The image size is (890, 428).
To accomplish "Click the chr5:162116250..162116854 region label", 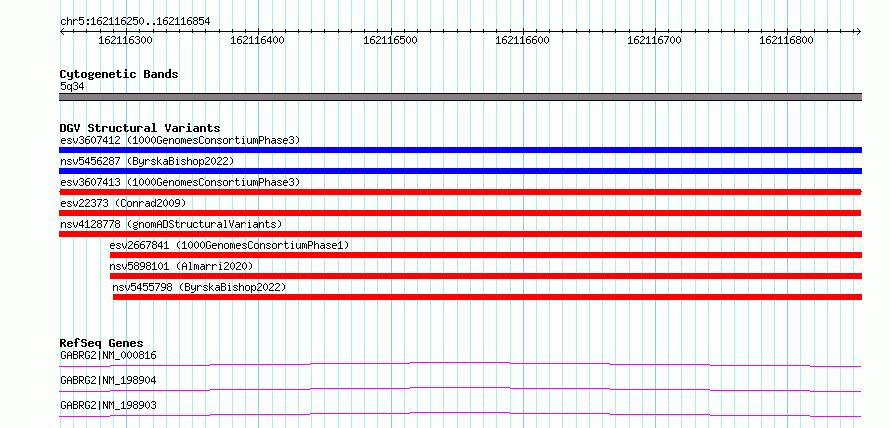I will click(x=135, y=22).
